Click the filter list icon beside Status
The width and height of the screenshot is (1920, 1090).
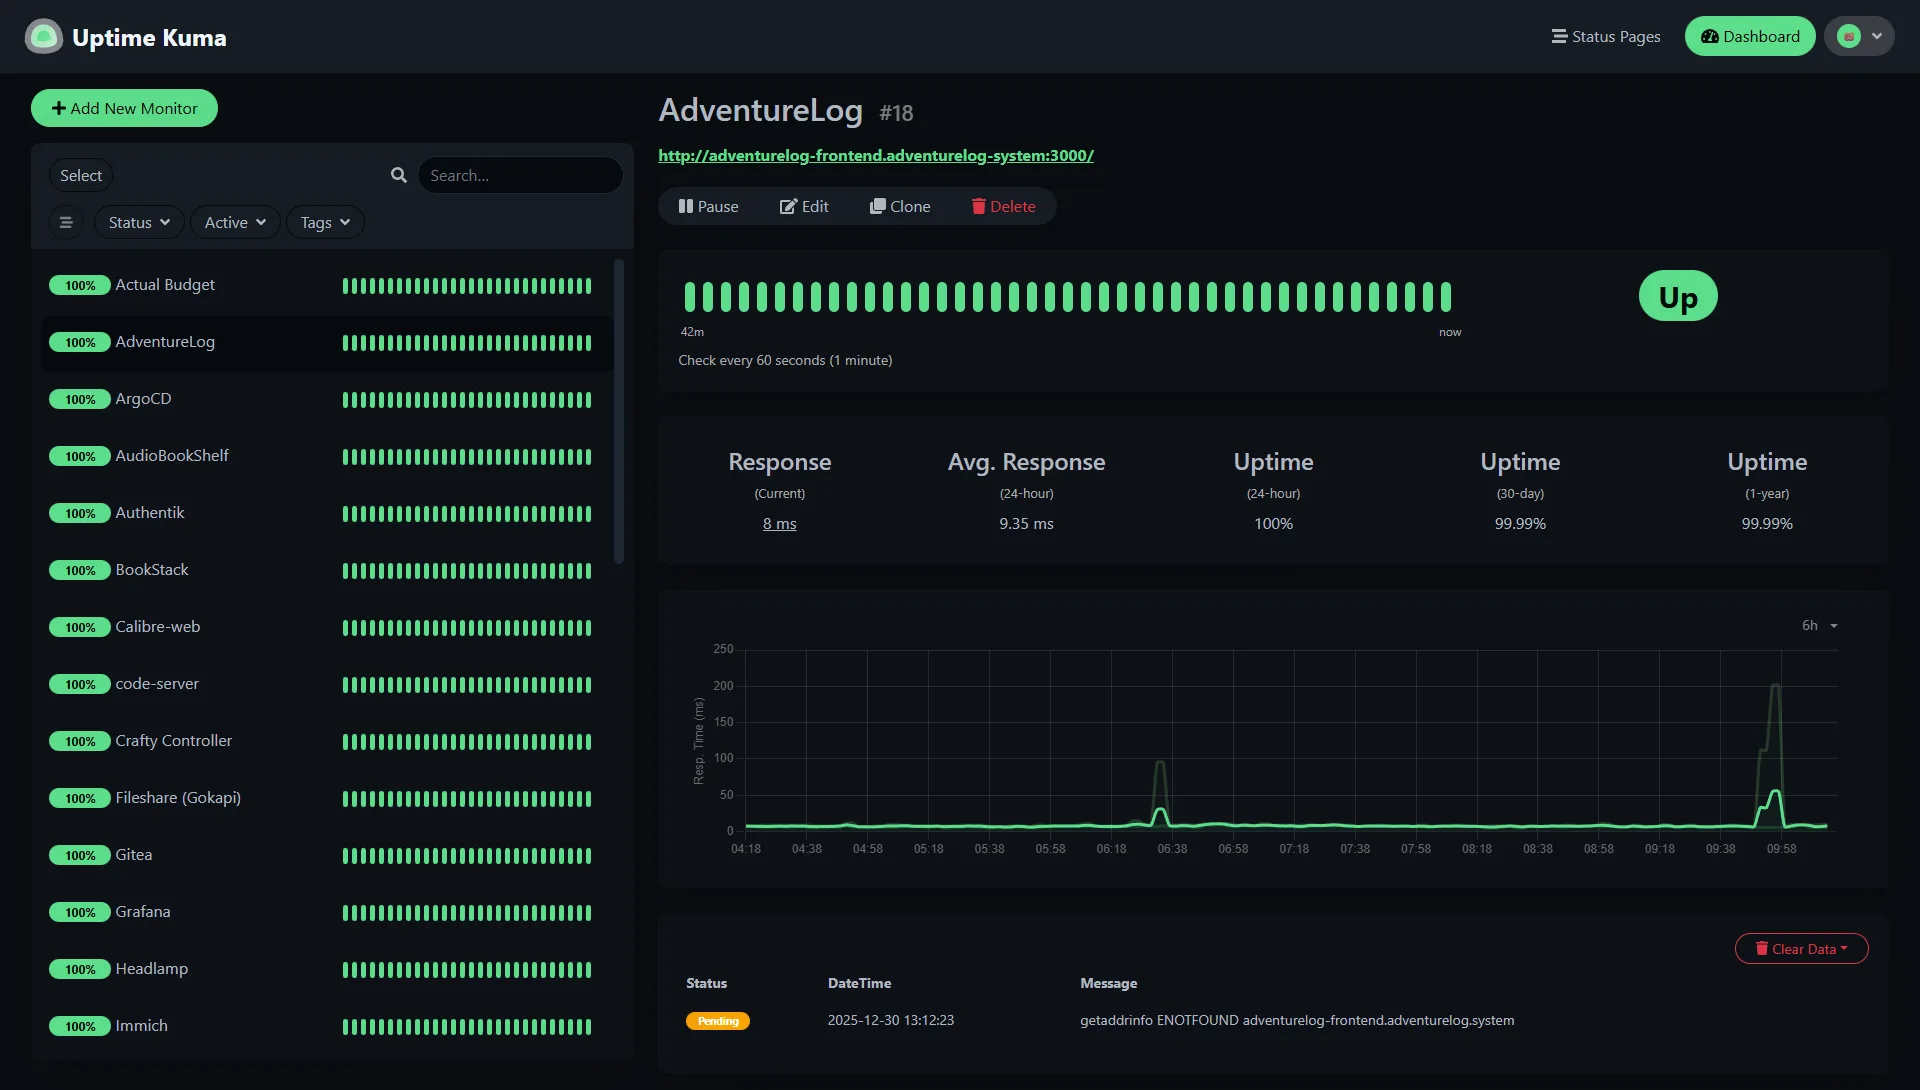[66, 222]
